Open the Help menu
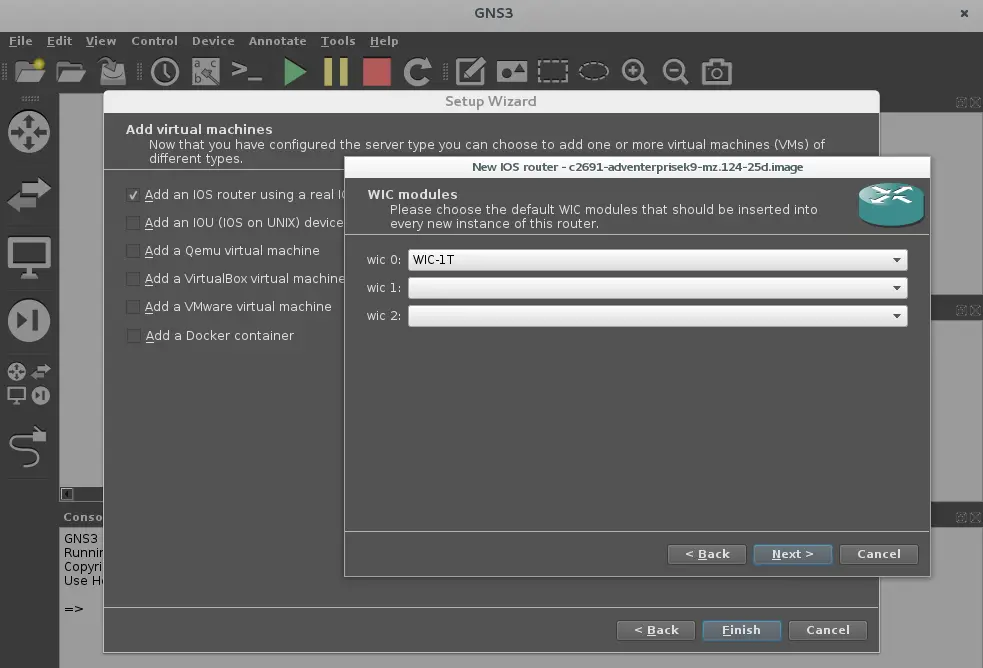 click(384, 41)
